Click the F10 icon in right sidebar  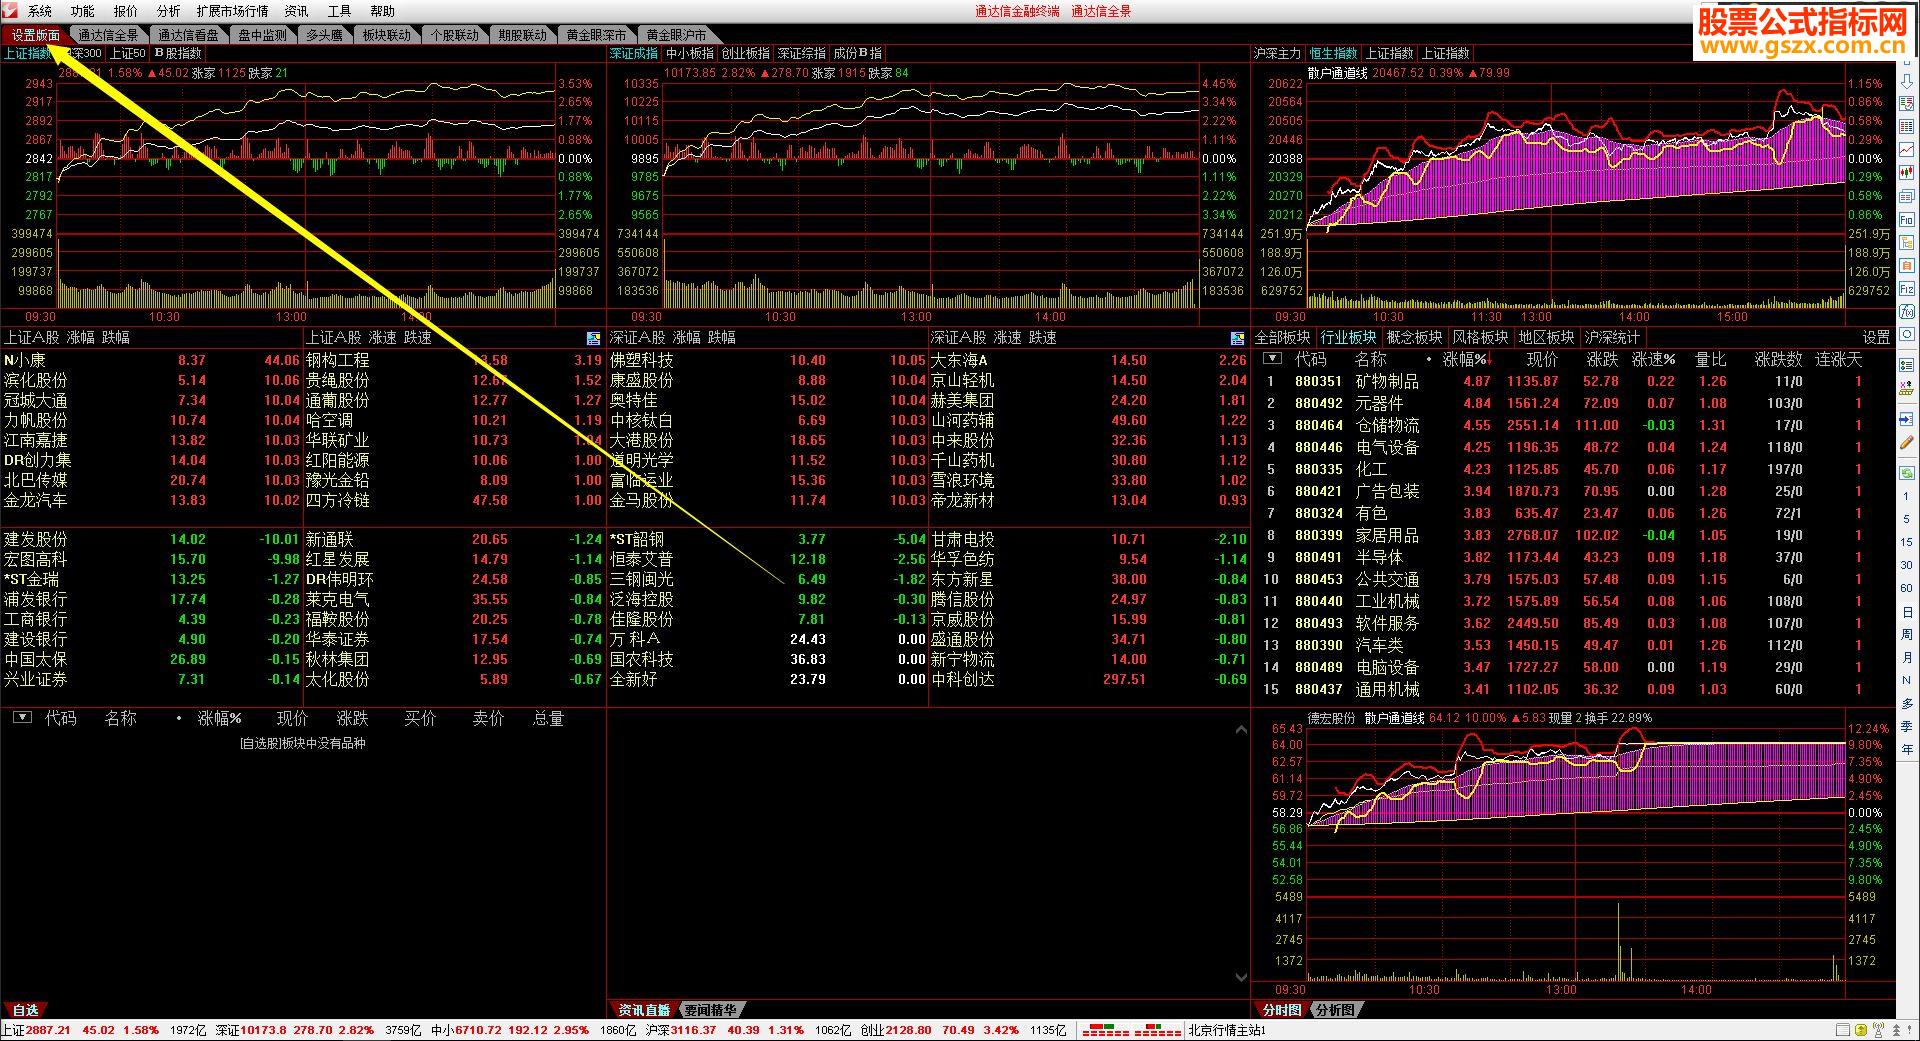[x=1906, y=218]
